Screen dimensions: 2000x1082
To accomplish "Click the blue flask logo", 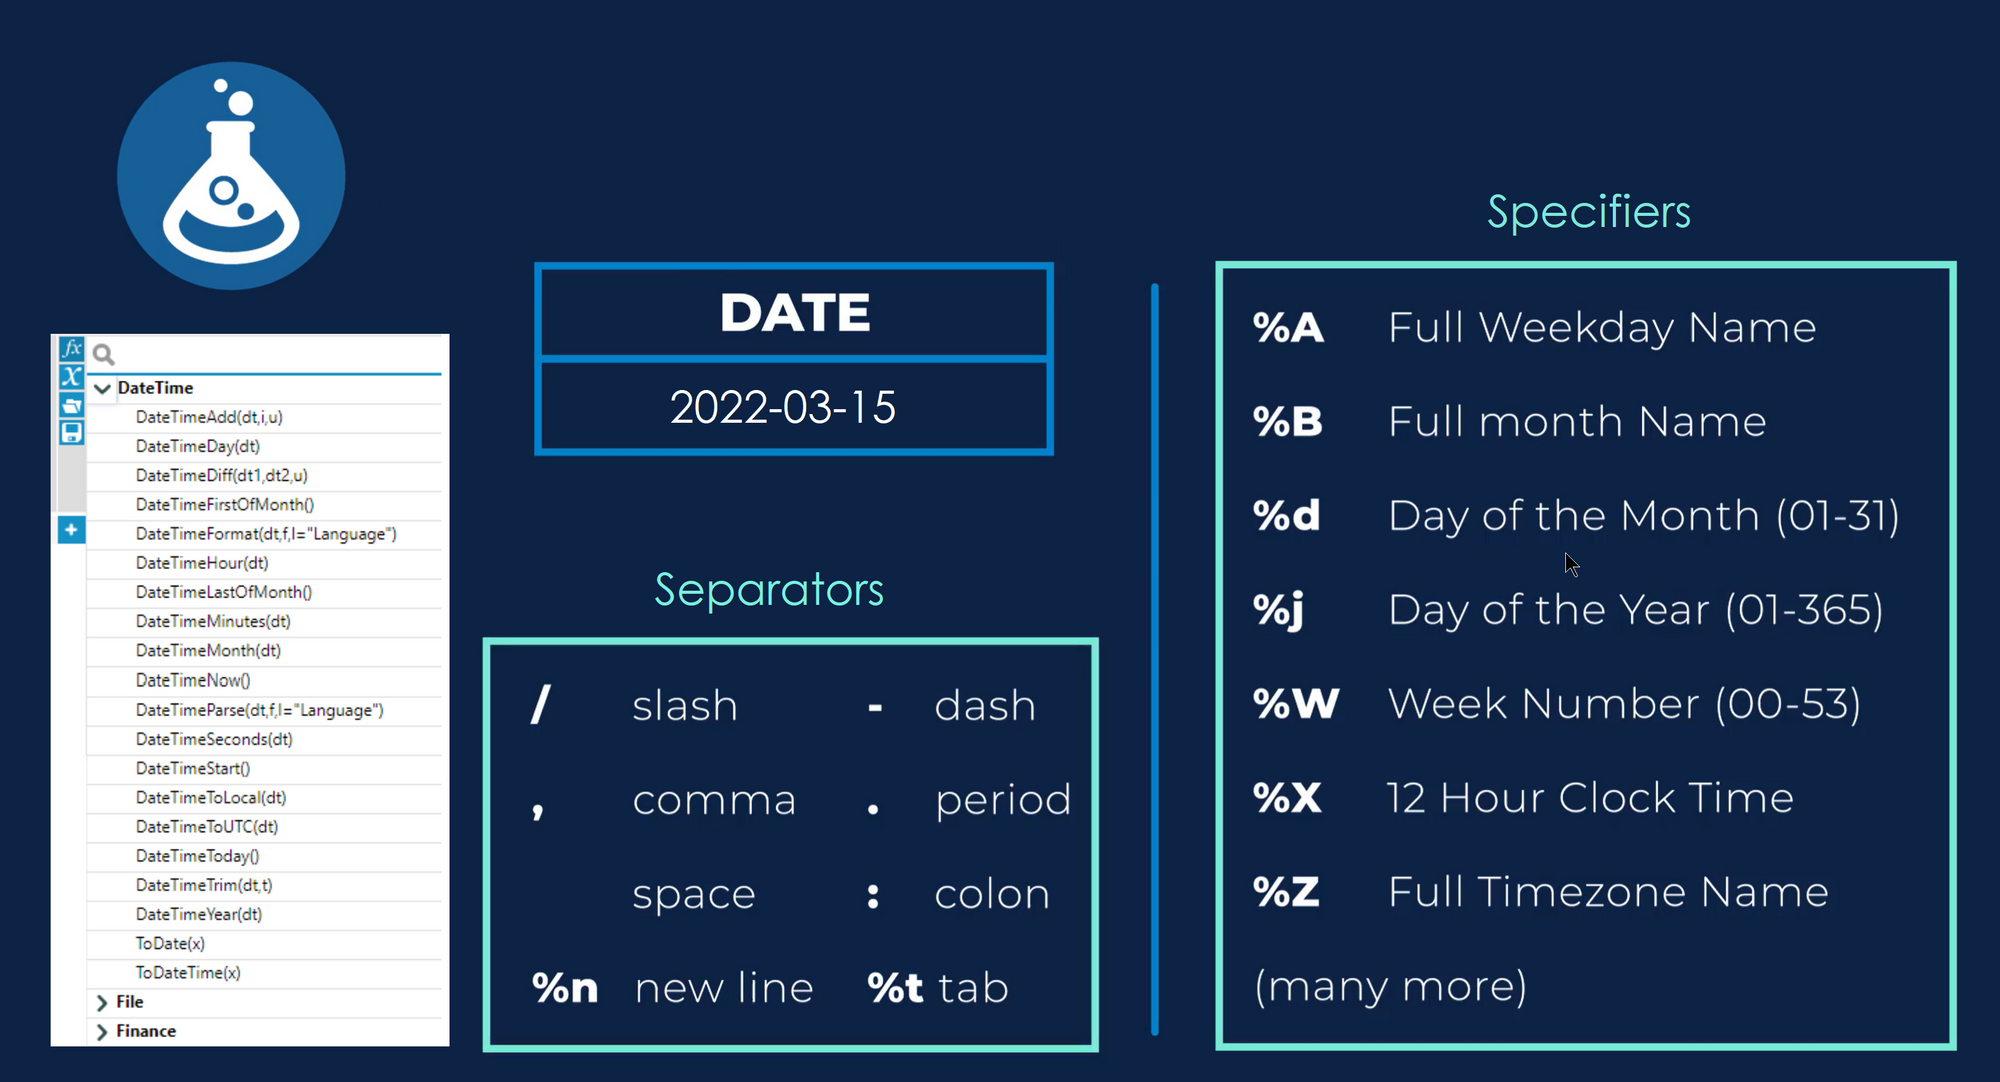I will [231, 176].
